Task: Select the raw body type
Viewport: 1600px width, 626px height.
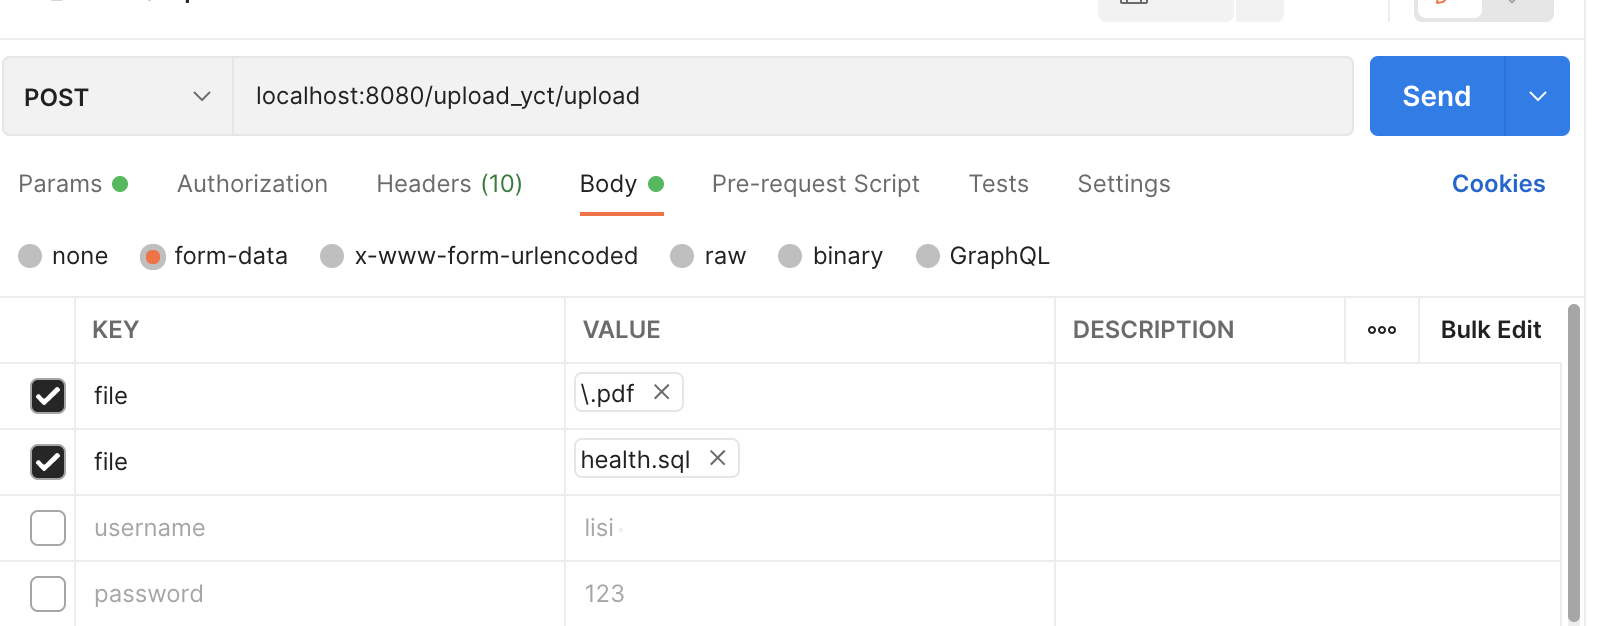Action: (x=683, y=257)
